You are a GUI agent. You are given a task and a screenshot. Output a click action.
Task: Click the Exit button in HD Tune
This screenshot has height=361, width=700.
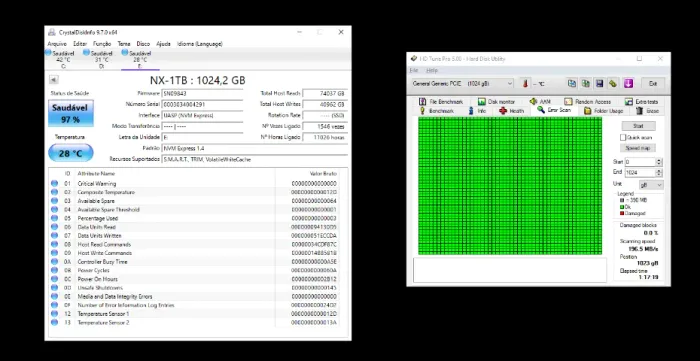pos(653,83)
